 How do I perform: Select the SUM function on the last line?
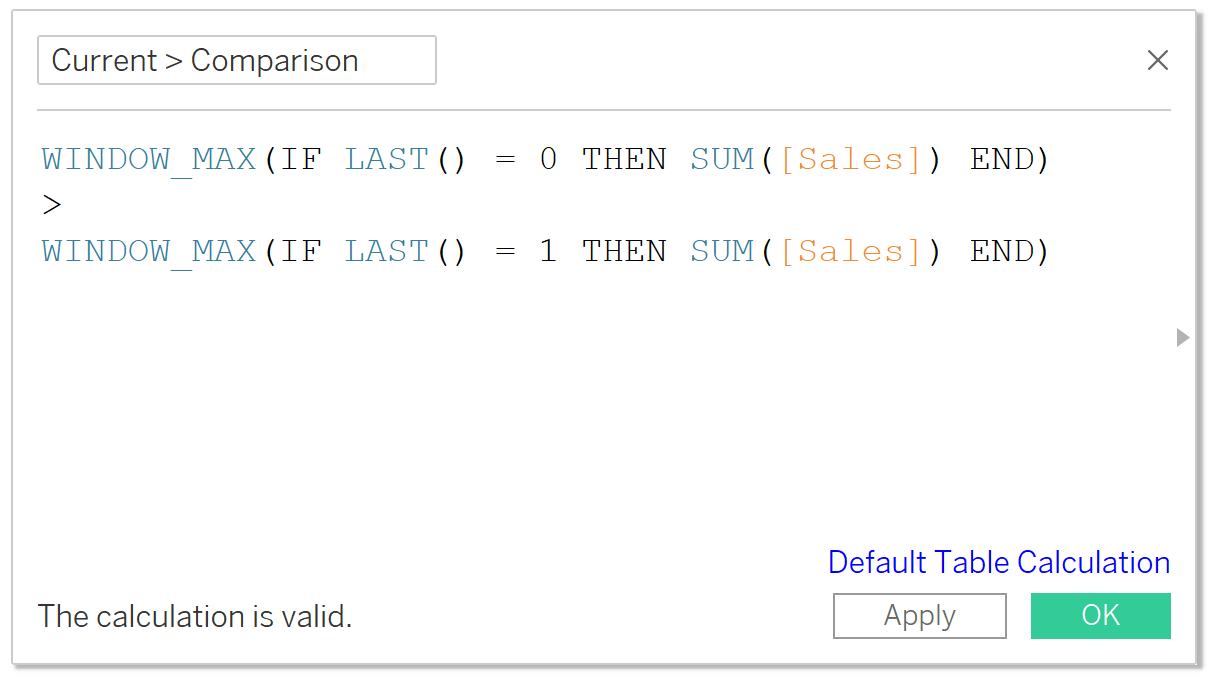point(722,251)
